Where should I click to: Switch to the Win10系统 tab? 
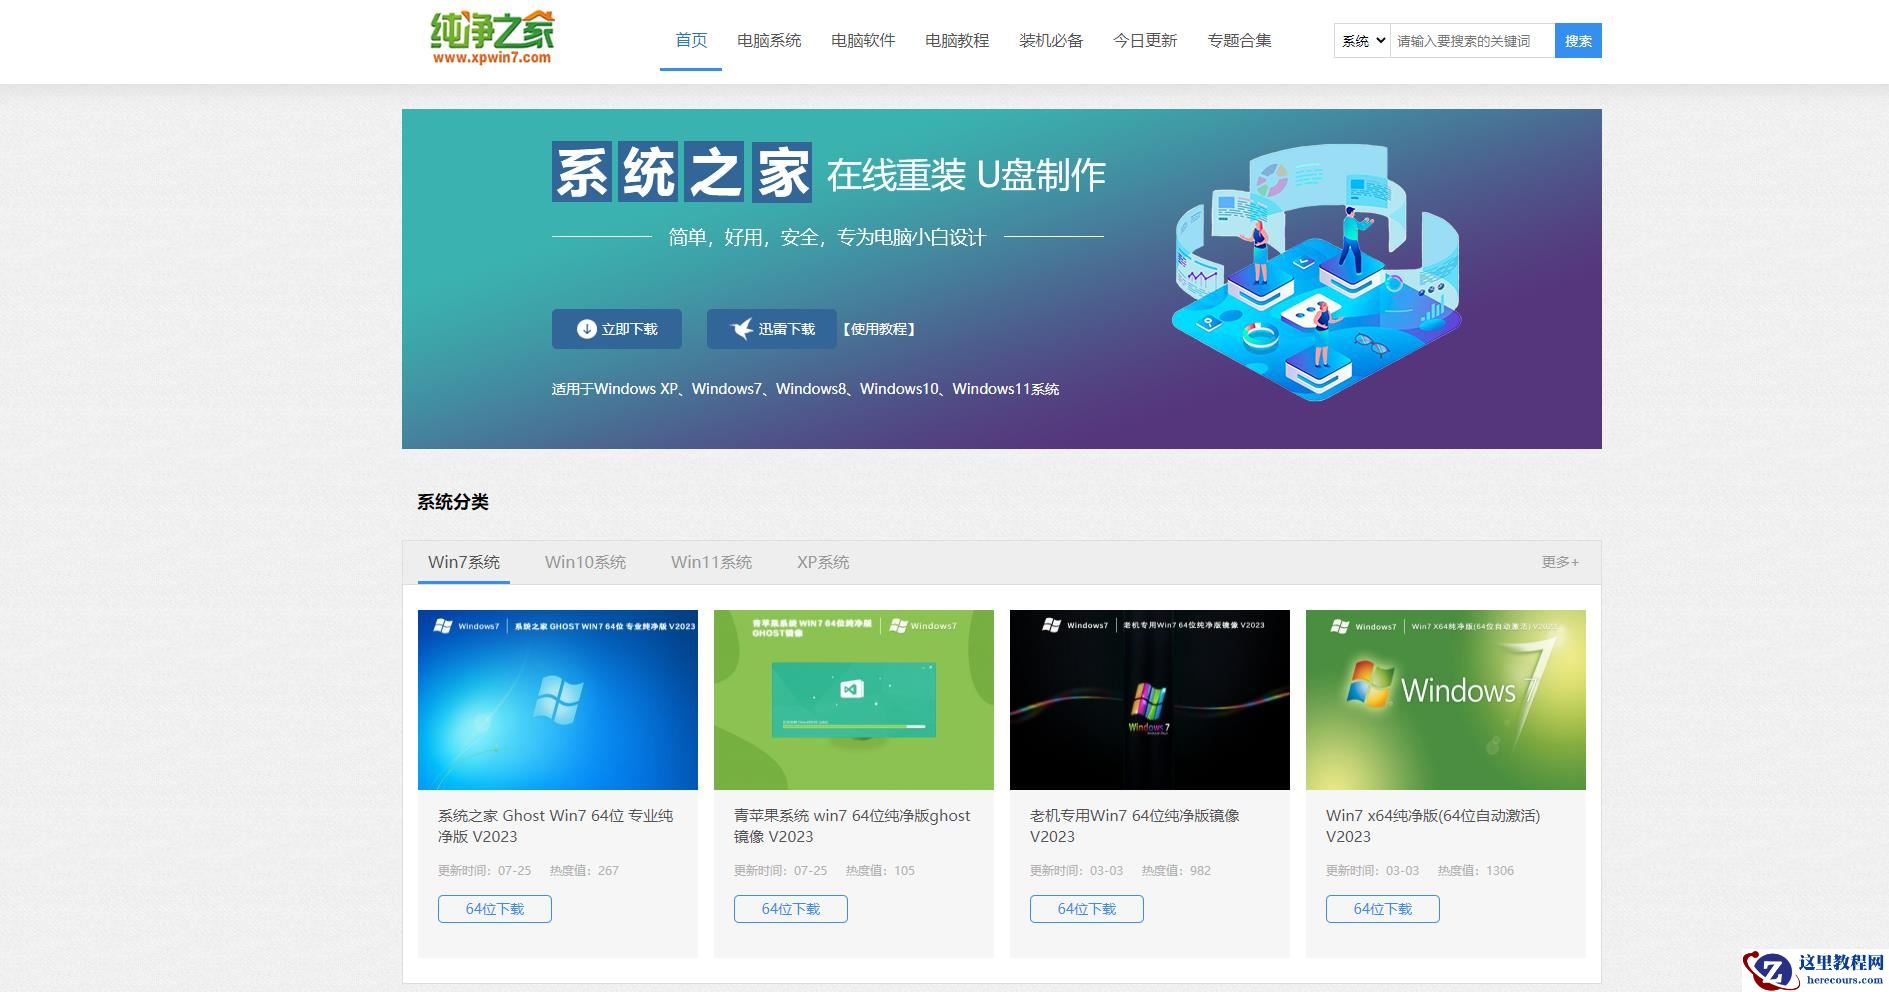(x=585, y=562)
